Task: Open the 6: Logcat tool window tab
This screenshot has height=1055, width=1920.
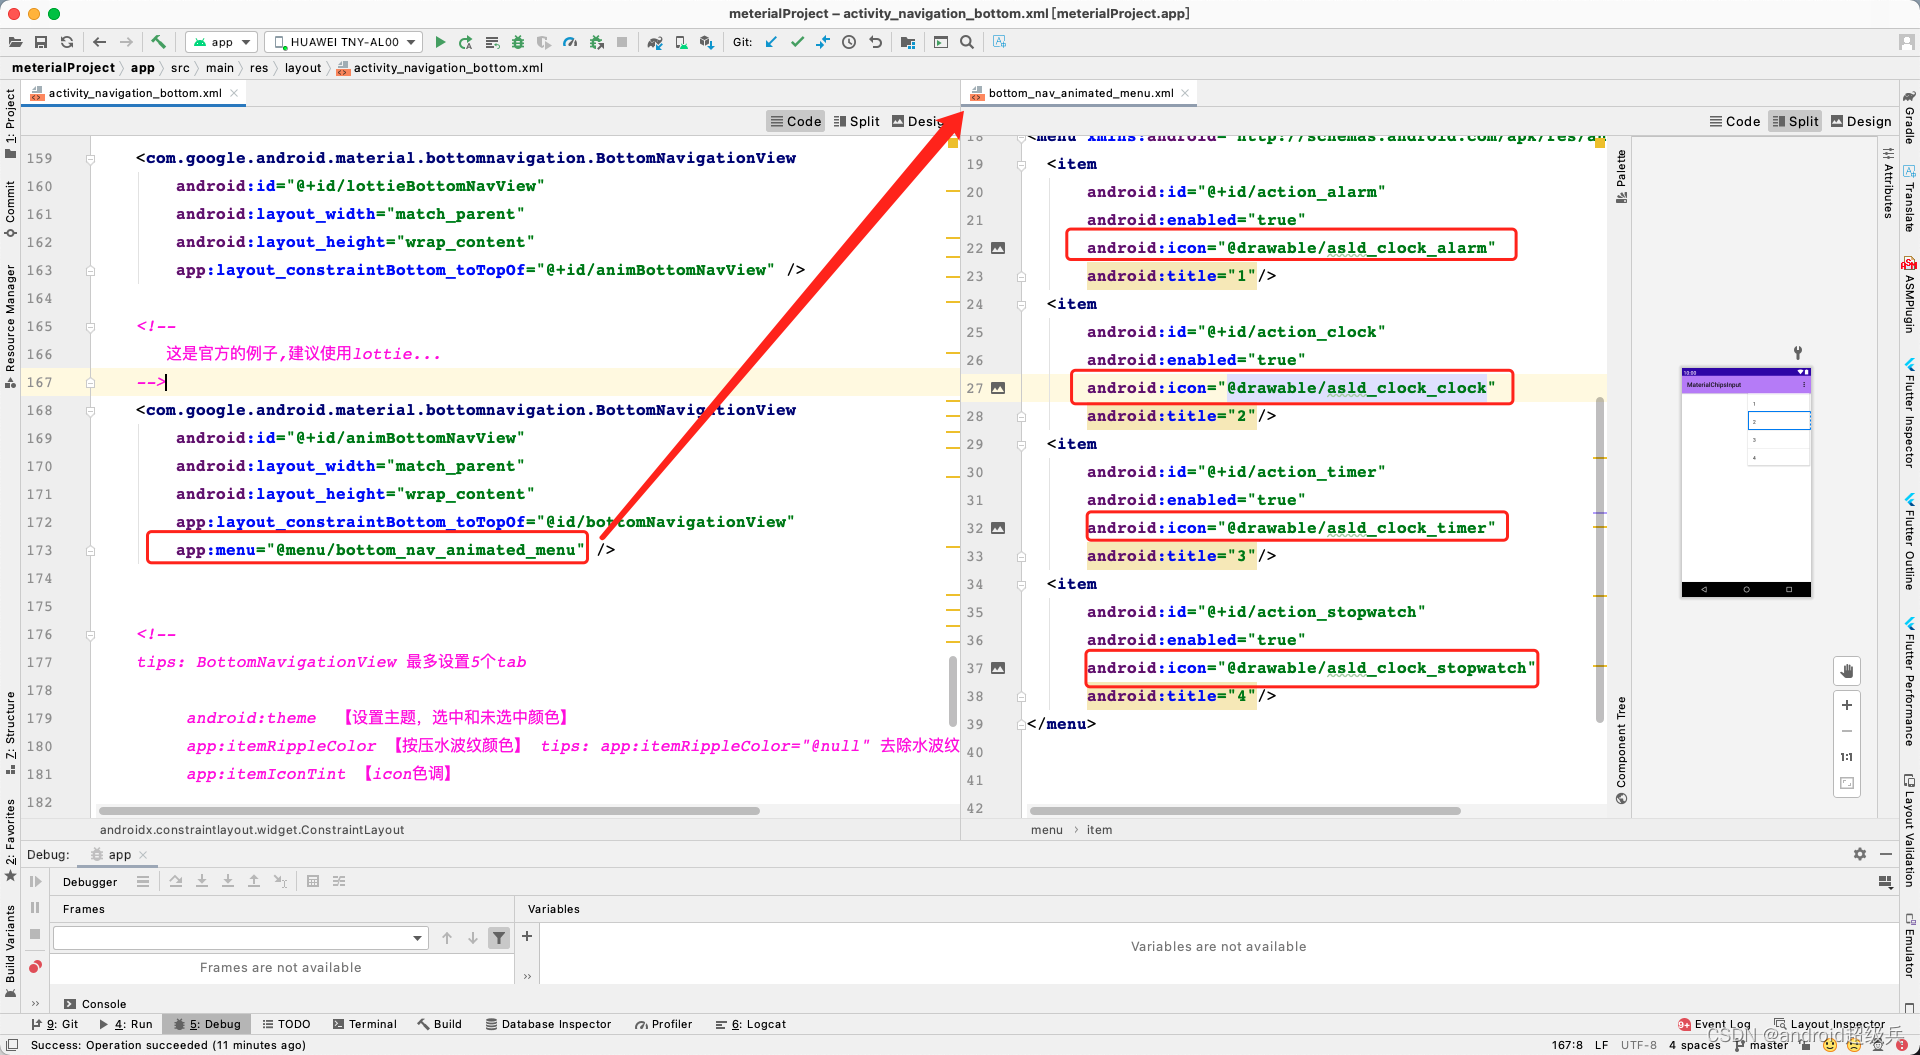Action: (751, 1024)
